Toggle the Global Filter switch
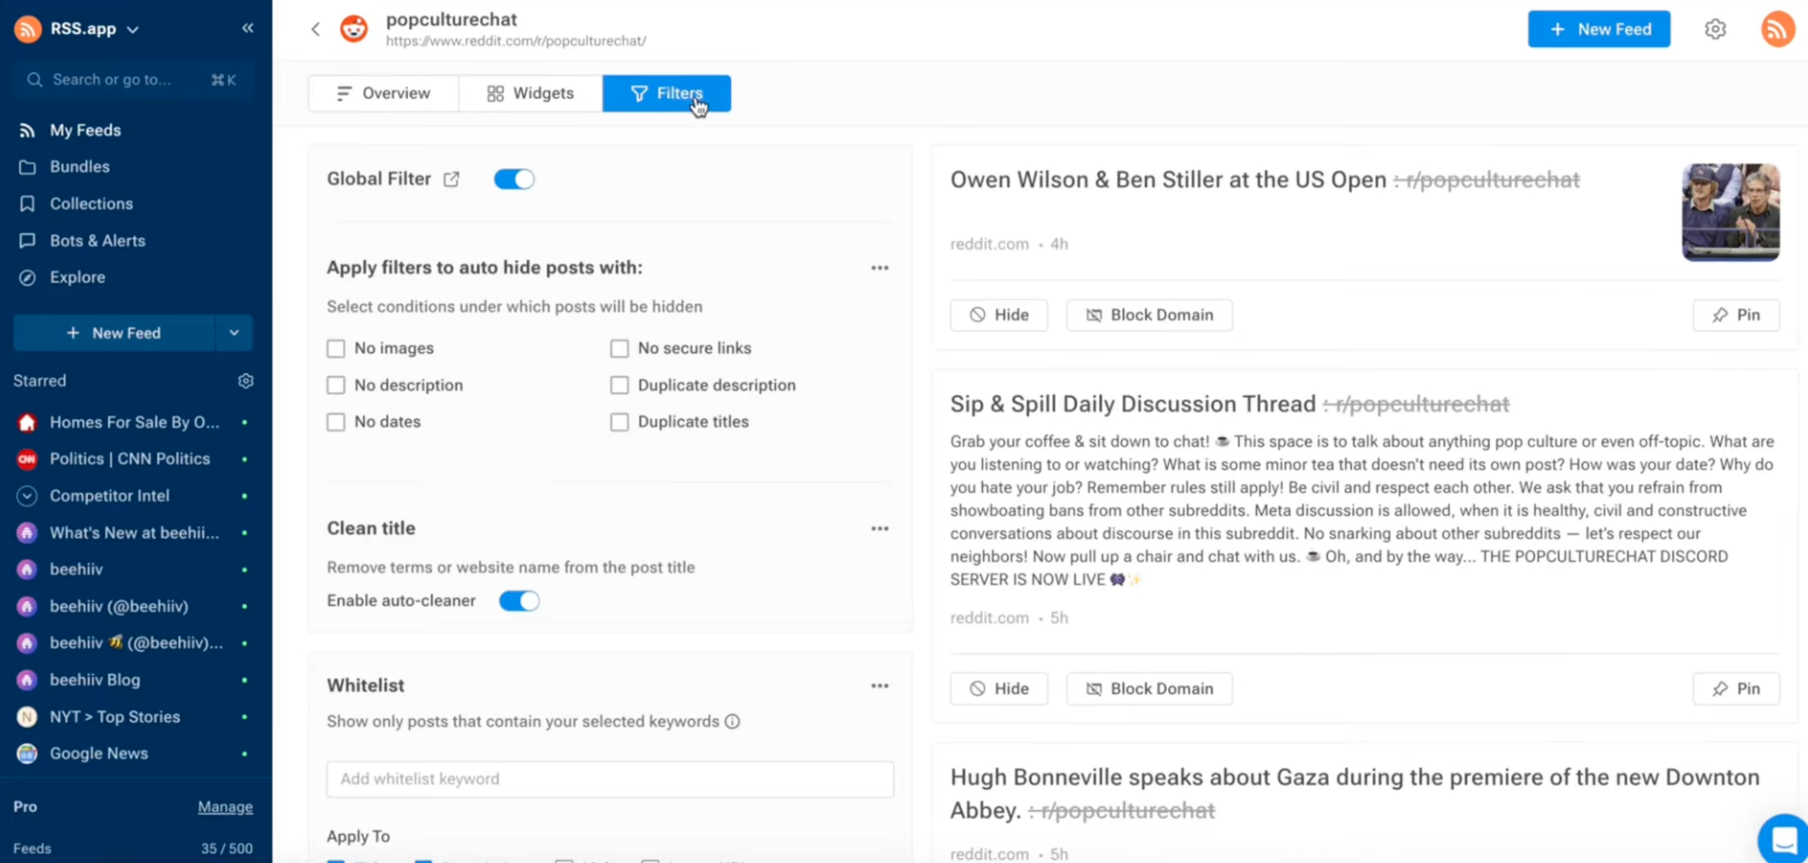This screenshot has width=1808, height=863. (x=514, y=179)
